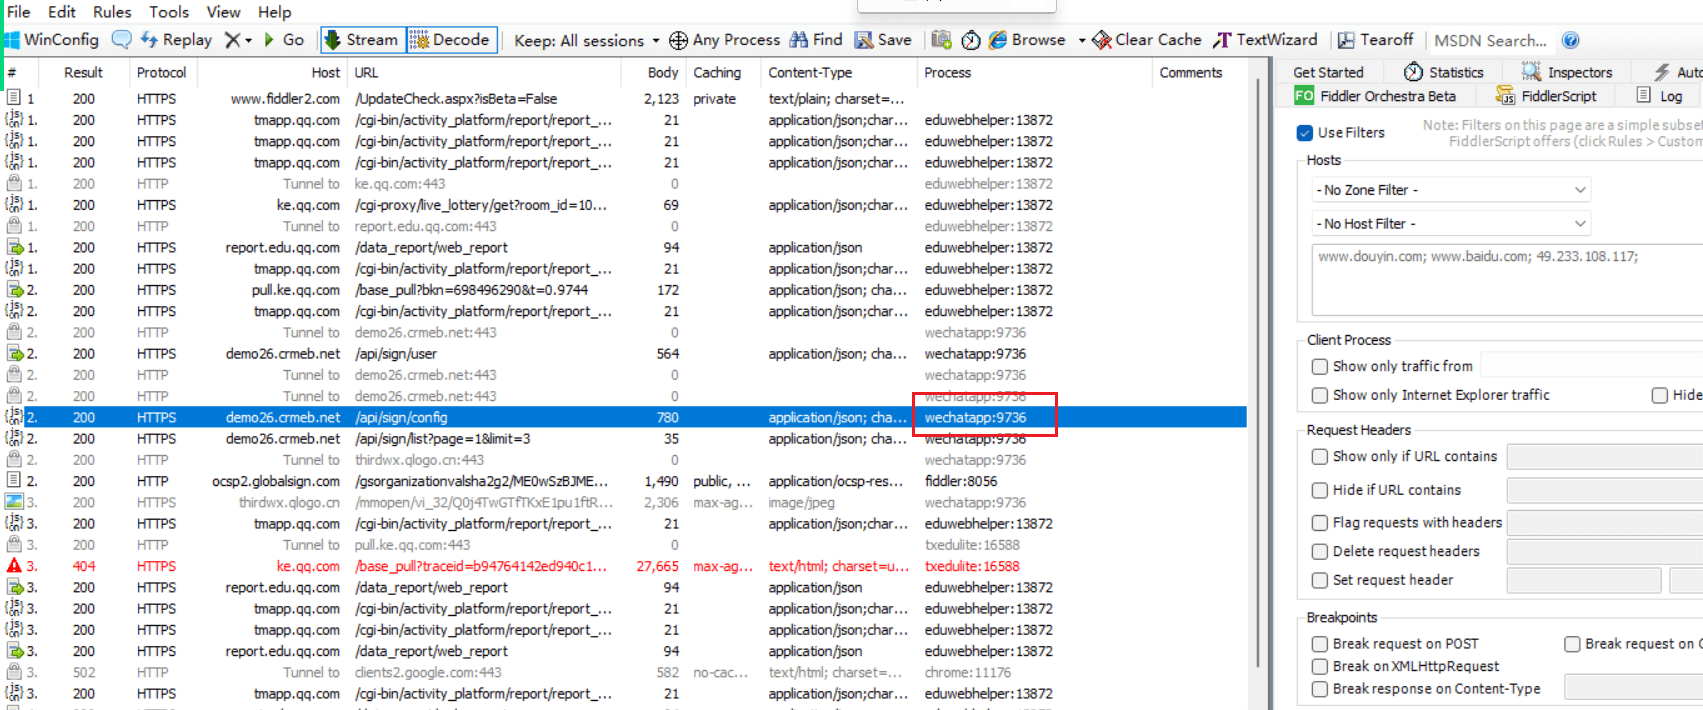This screenshot has height=710, width=1703.
Task: Sort sessions by Body column
Action: coord(652,72)
